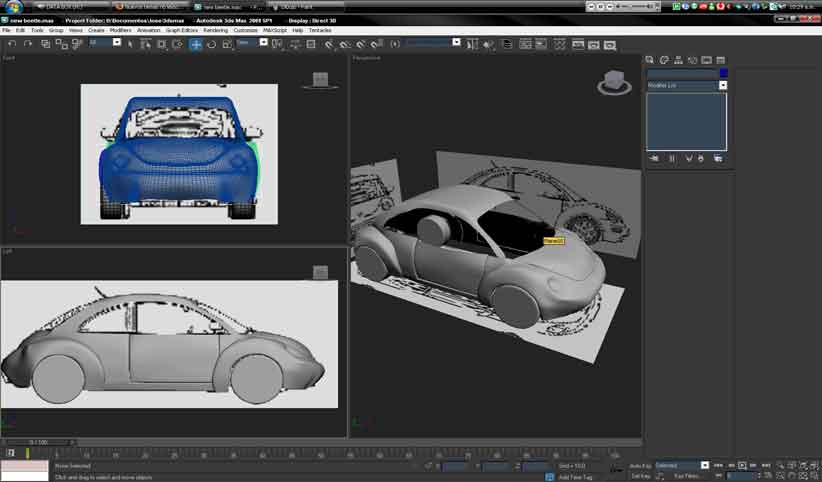Open the reference coordinate system dropdown

[x=253, y=43]
